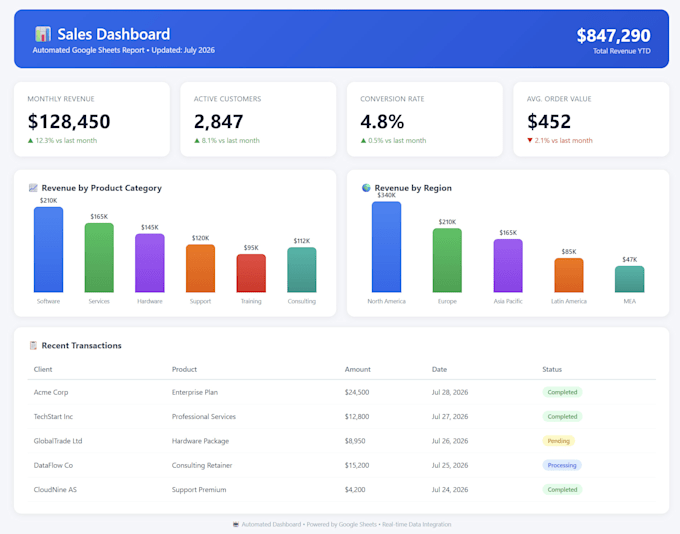The height and width of the screenshot is (534, 680).
Task: Click the Status column header
Action: click(x=552, y=369)
